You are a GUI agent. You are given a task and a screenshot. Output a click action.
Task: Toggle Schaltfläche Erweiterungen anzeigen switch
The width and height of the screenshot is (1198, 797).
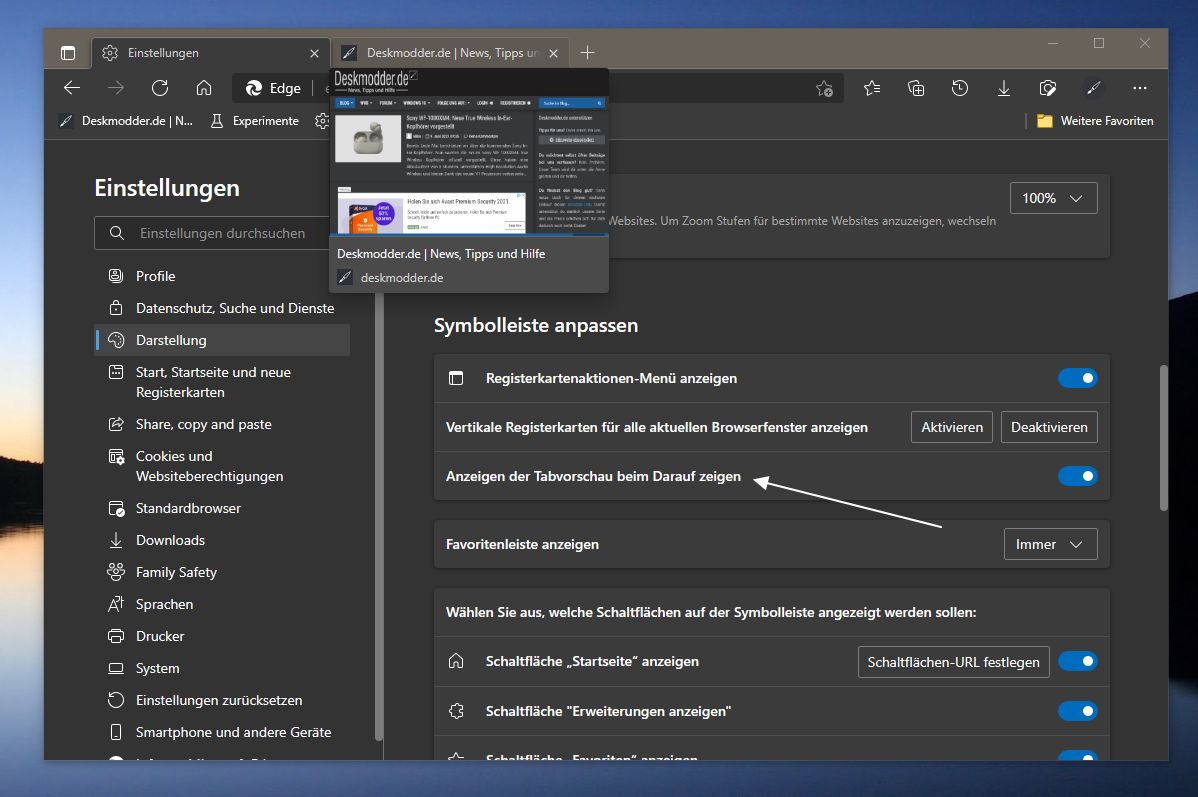click(1077, 711)
